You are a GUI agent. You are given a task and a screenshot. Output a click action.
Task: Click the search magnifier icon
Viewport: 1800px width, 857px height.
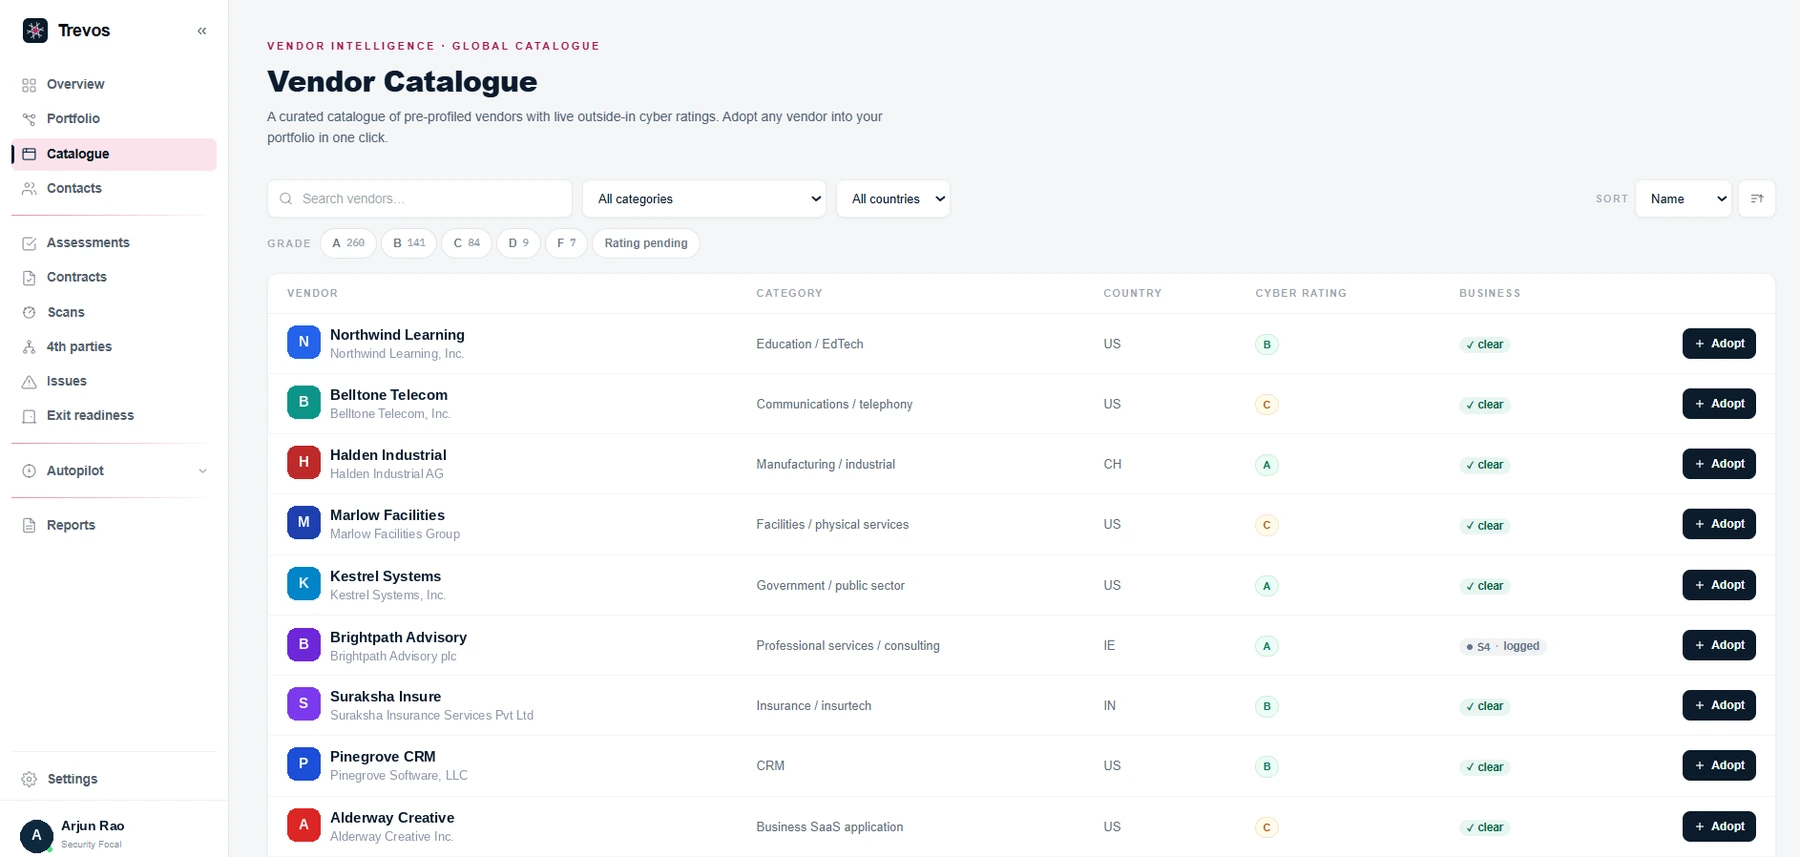[x=286, y=199]
